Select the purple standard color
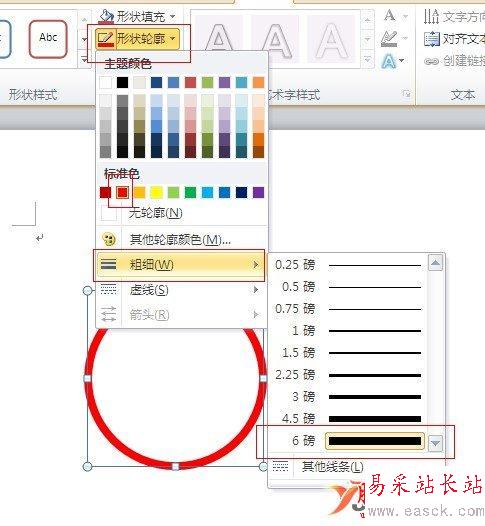Viewport: 485px width, 526px height. pos(258,193)
